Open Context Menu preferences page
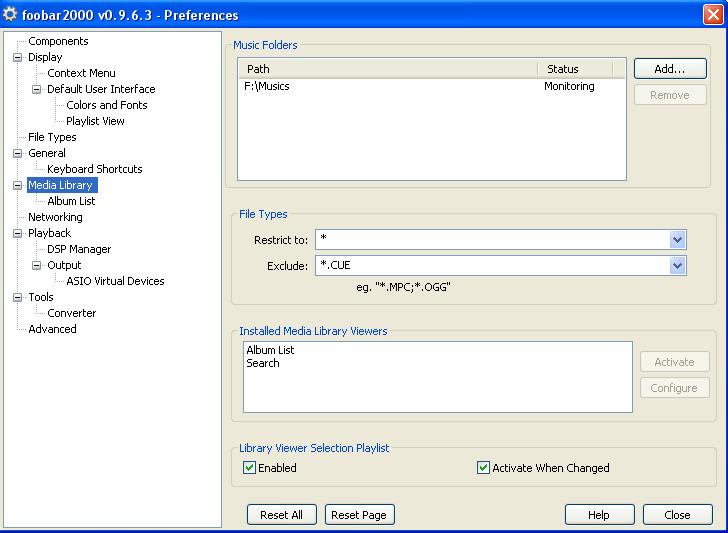Image resolution: width=728 pixels, height=533 pixels. pos(81,73)
